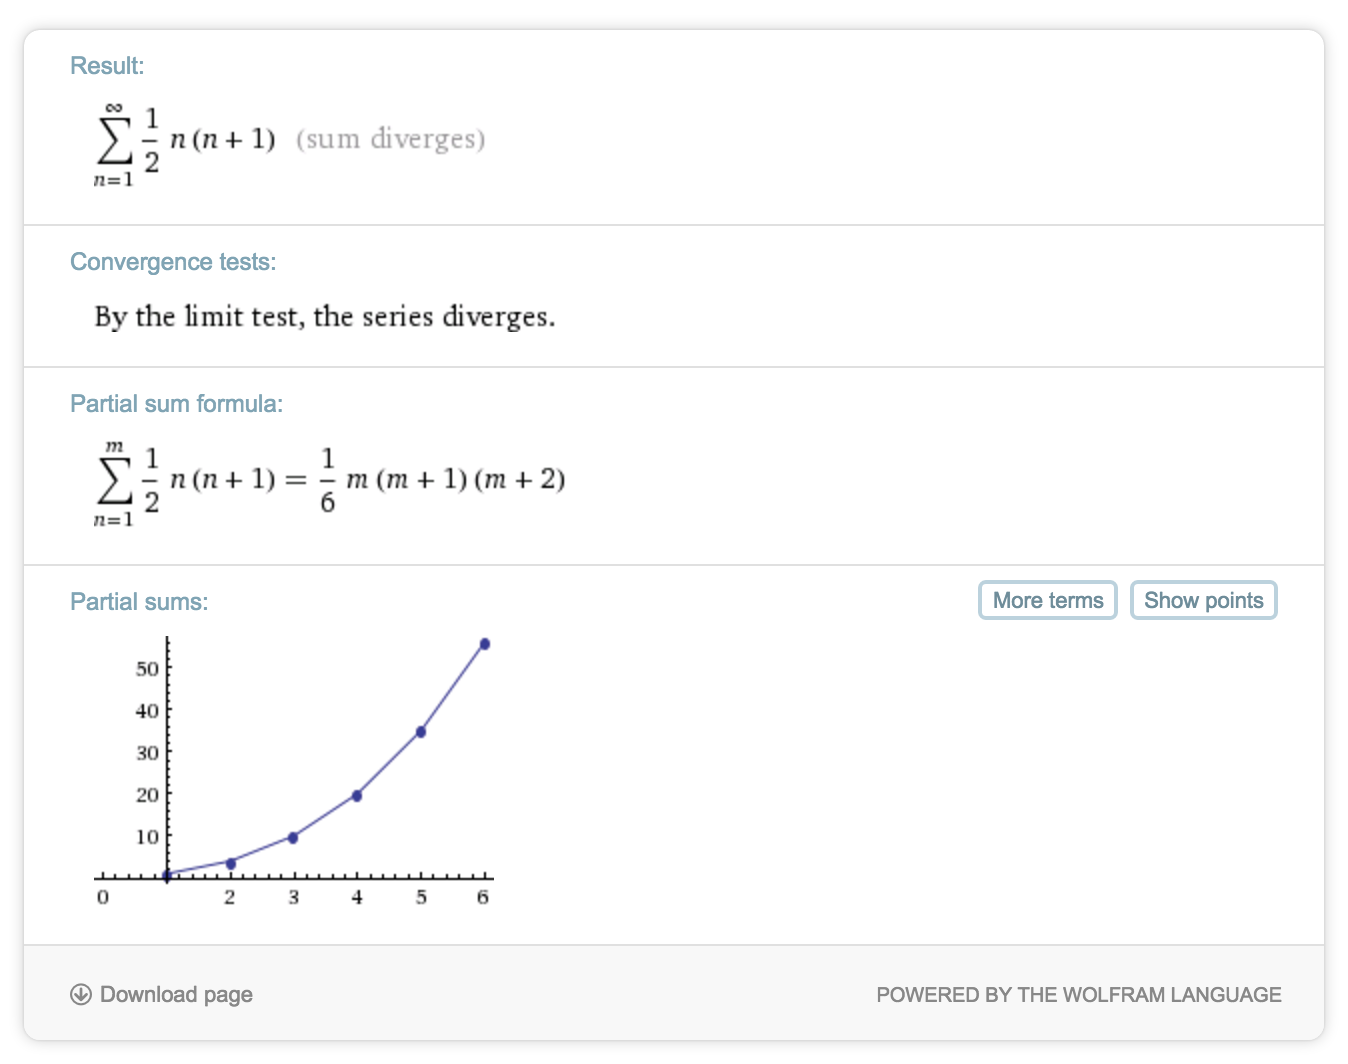Viewport: 1348px width, 1064px height.
Task: Click the summation sigma in the Result formula
Action: (x=113, y=140)
